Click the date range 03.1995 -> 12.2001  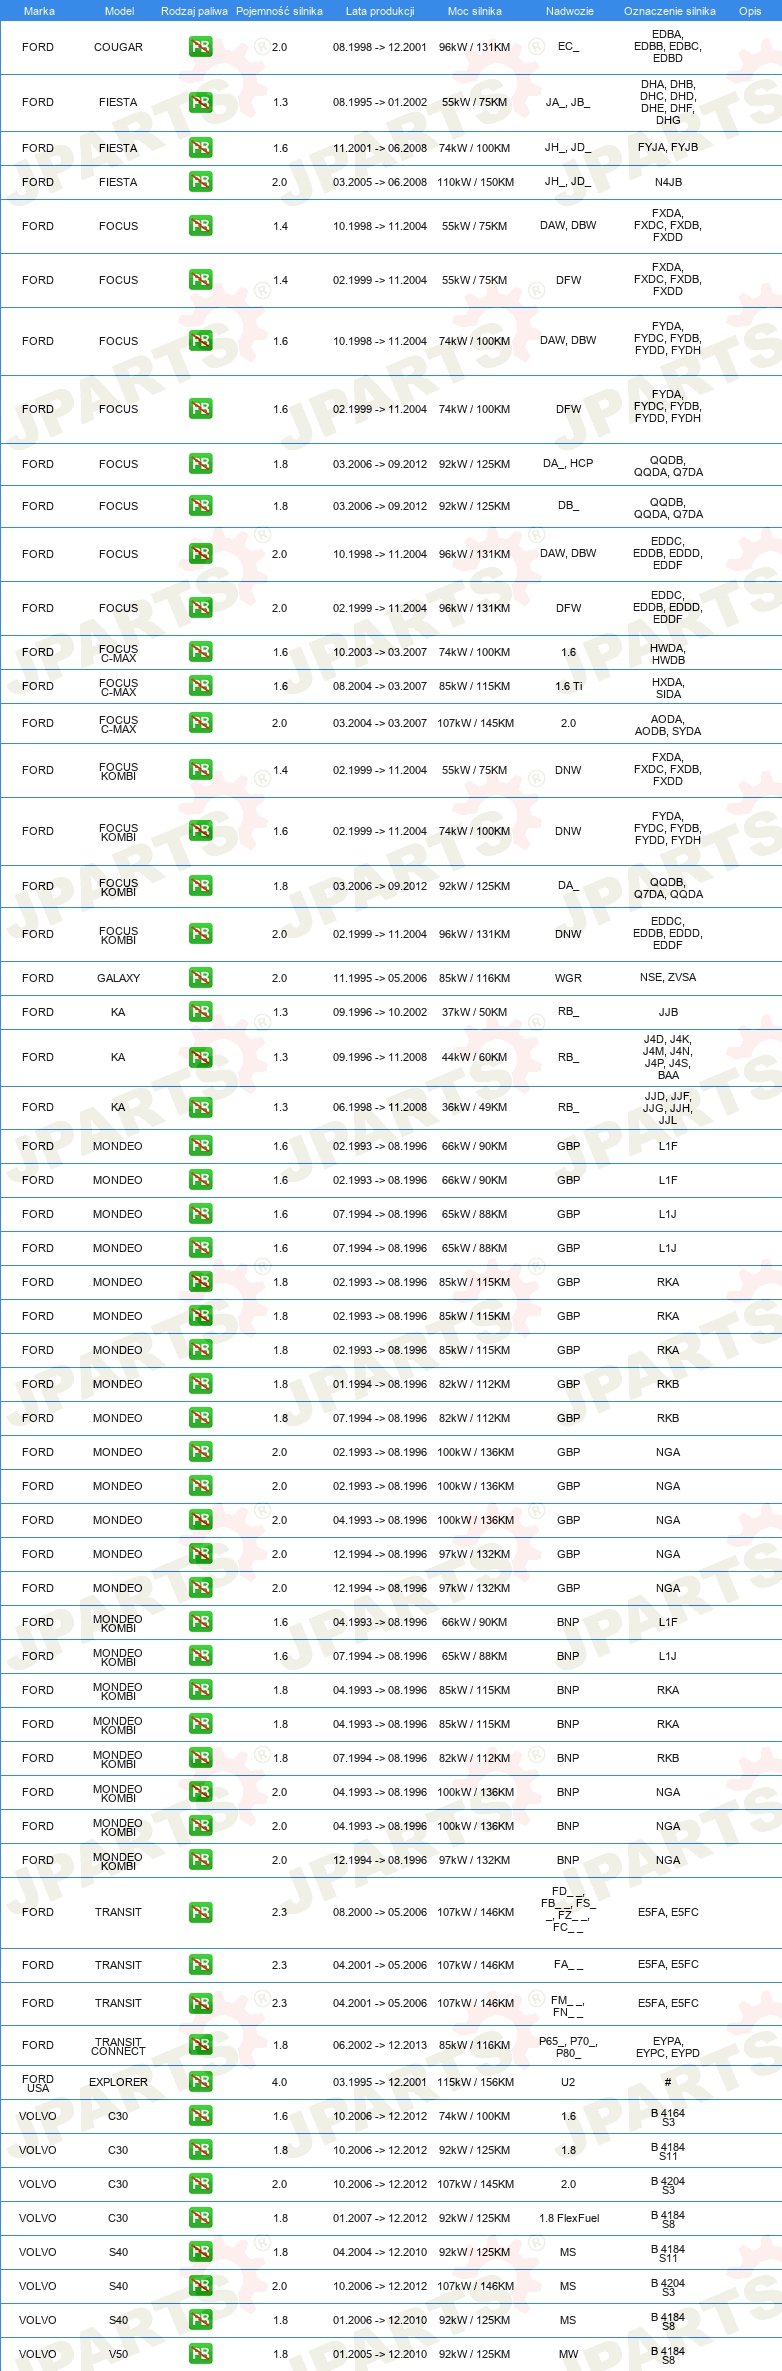tap(380, 2082)
